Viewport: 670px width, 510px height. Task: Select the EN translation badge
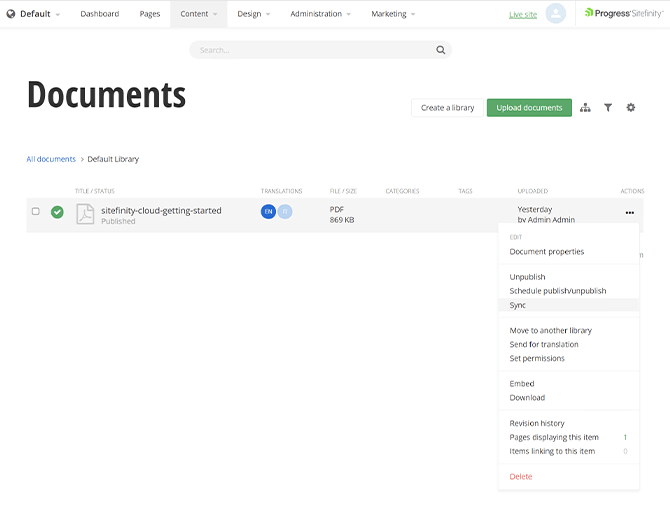tap(268, 211)
